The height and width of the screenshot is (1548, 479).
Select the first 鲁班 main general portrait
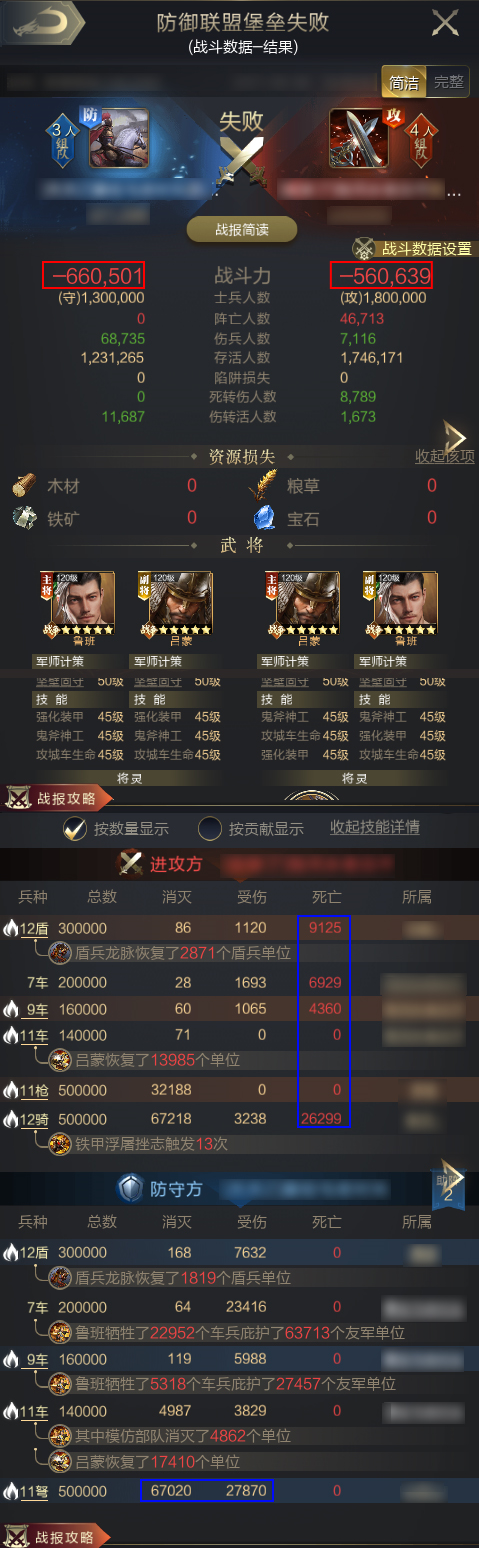pos(78,605)
